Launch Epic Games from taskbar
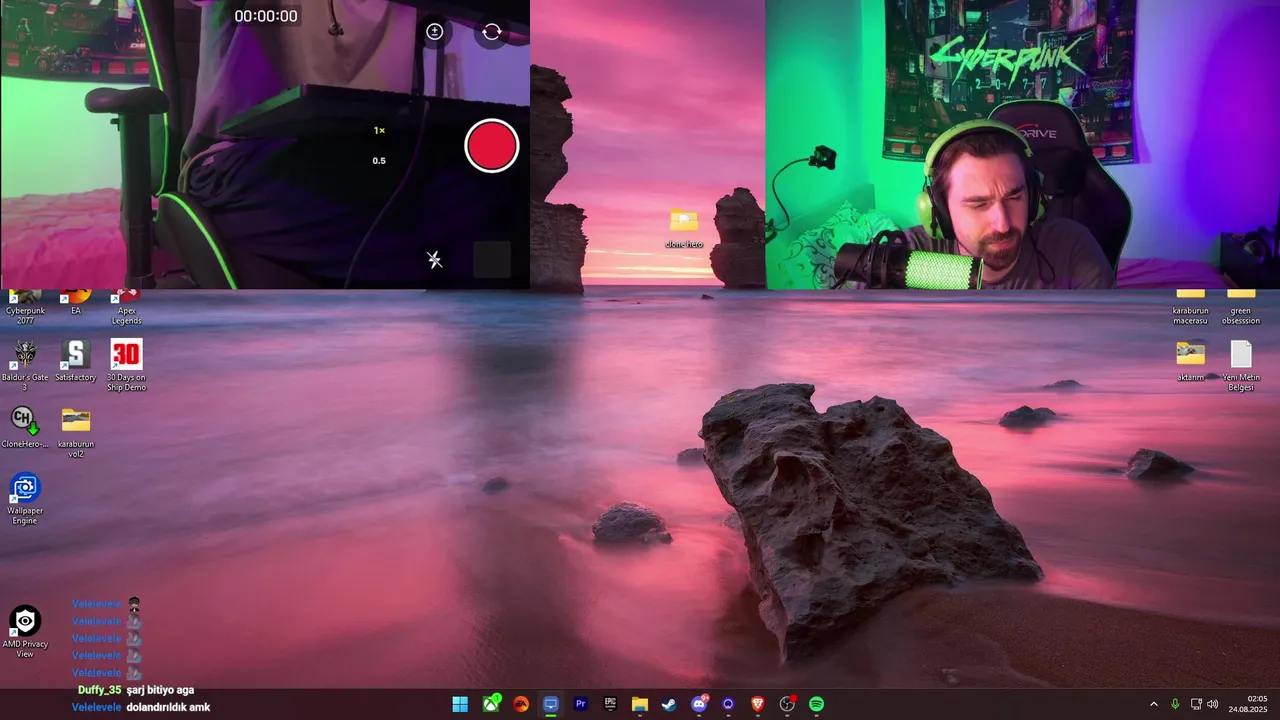1280x720 pixels. click(610, 704)
